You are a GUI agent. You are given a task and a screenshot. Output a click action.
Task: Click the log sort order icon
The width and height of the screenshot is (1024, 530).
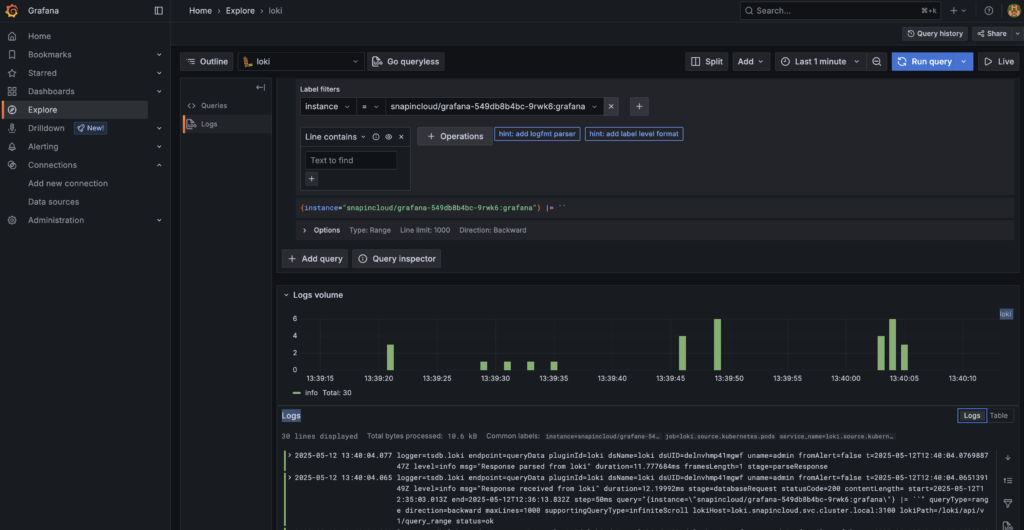pos(1008,480)
